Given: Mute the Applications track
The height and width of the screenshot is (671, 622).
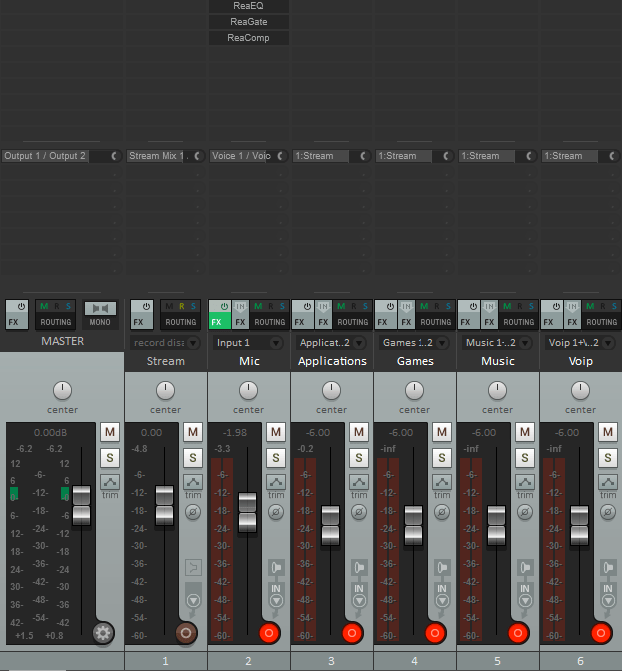Looking at the screenshot, I should 359,432.
